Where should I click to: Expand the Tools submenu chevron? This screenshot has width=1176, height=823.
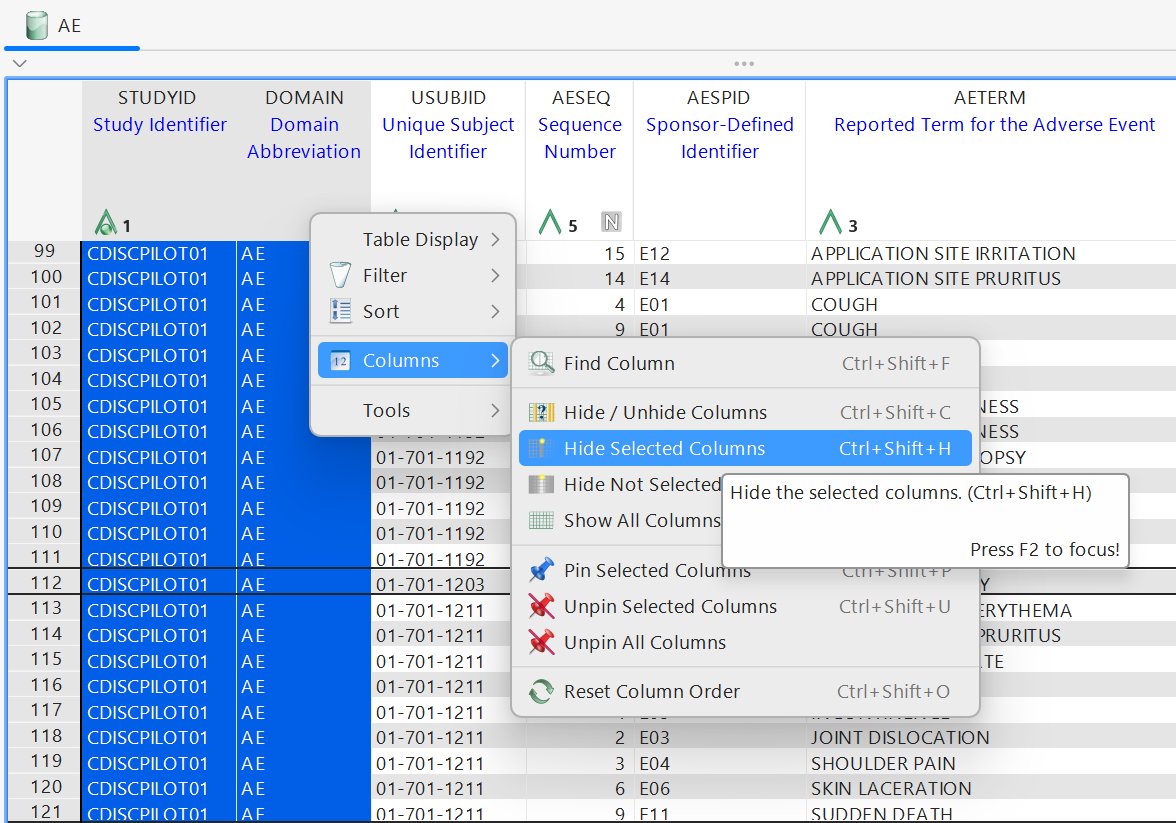pos(496,410)
